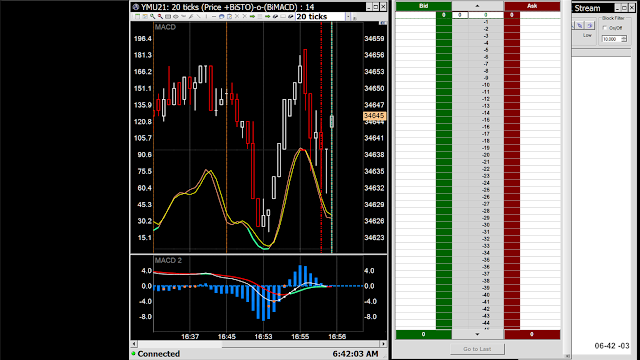Click the red zoom-out magnifier icon
The image size is (640, 360).
click(x=160, y=16)
